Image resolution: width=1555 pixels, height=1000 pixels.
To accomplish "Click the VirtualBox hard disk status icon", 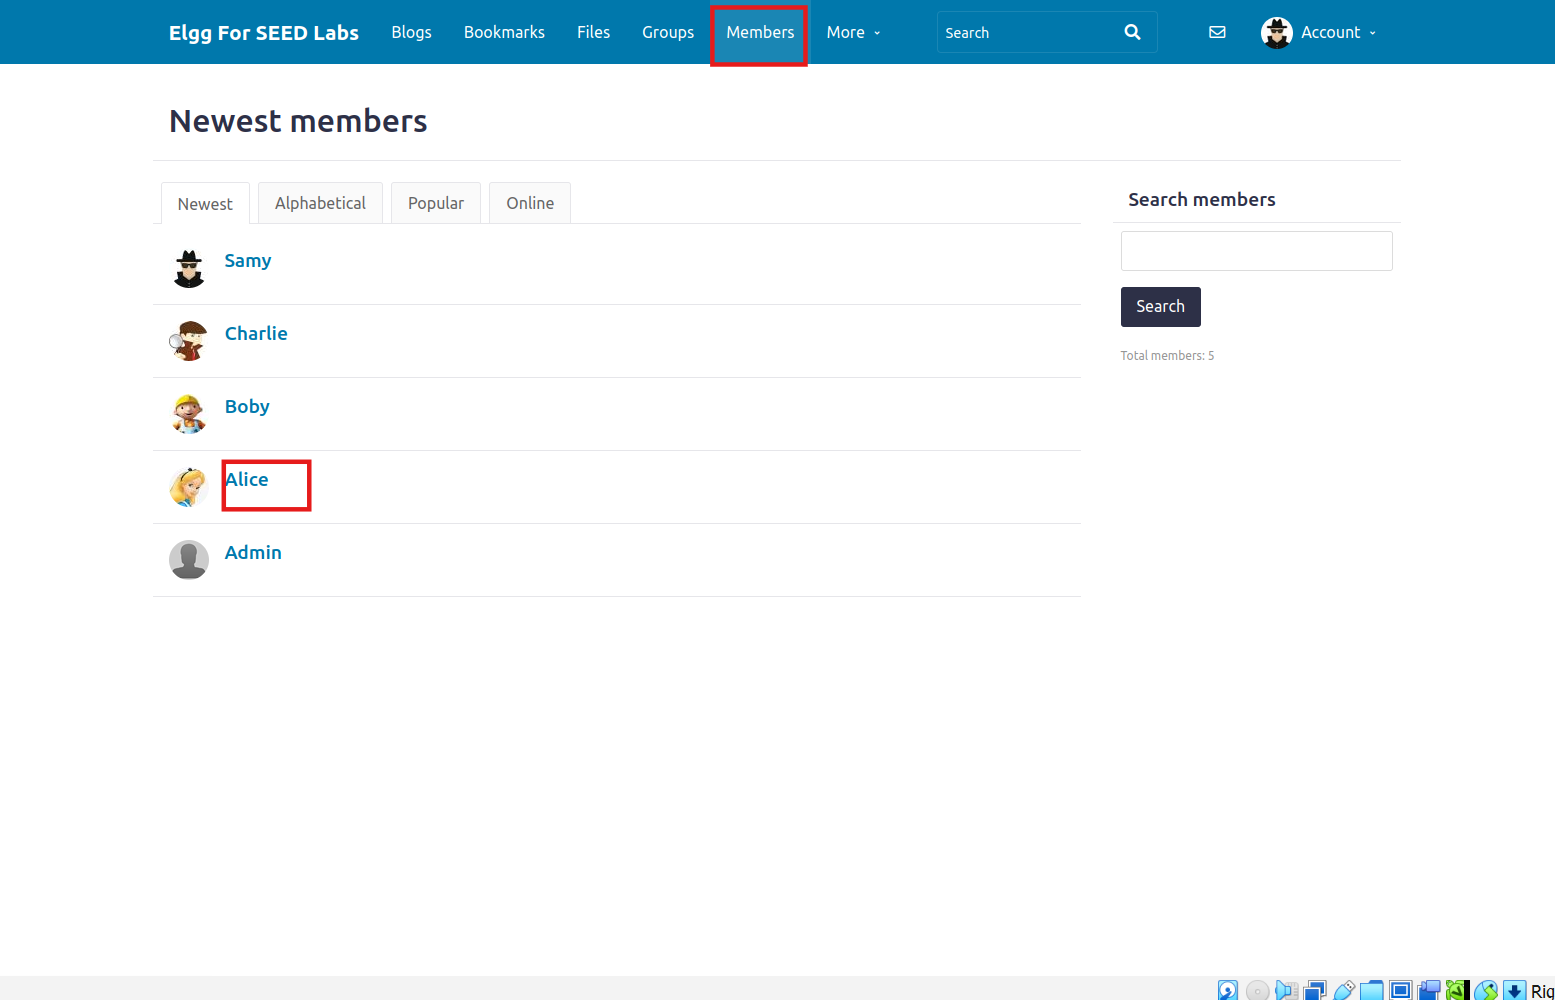I will click(x=1228, y=990).
